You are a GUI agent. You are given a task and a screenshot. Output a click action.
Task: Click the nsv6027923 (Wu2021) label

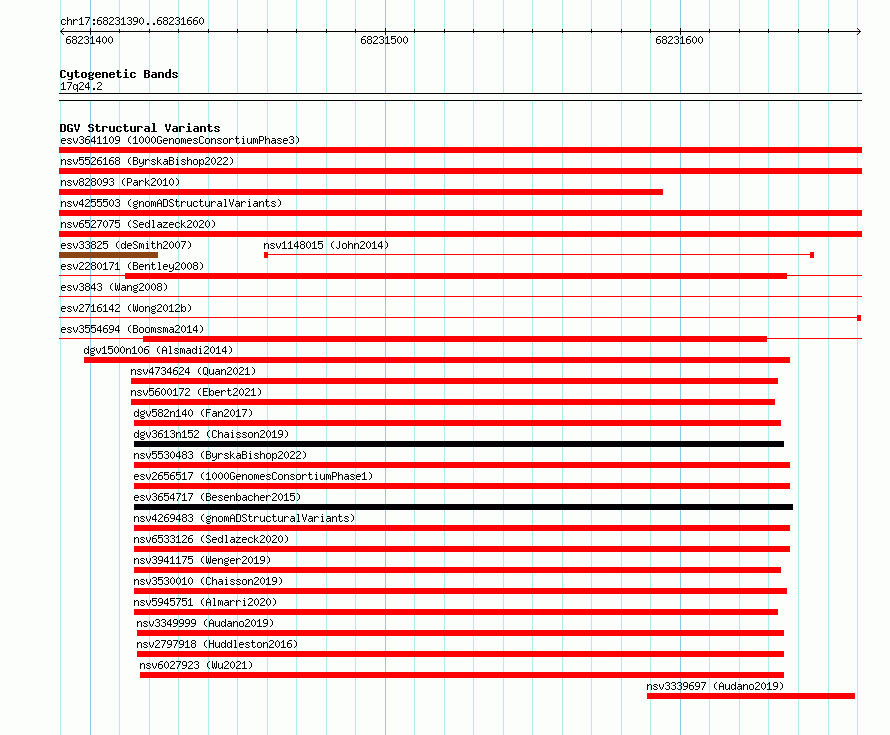pyautogui.click(x=196, y=665)
